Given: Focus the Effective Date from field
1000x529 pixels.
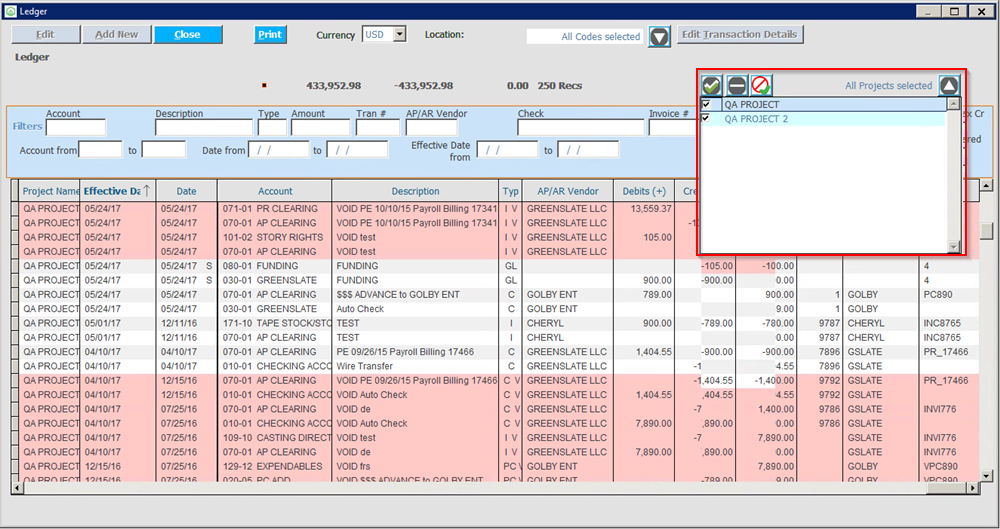Looking at the screenshot, I should coord(507,150).
